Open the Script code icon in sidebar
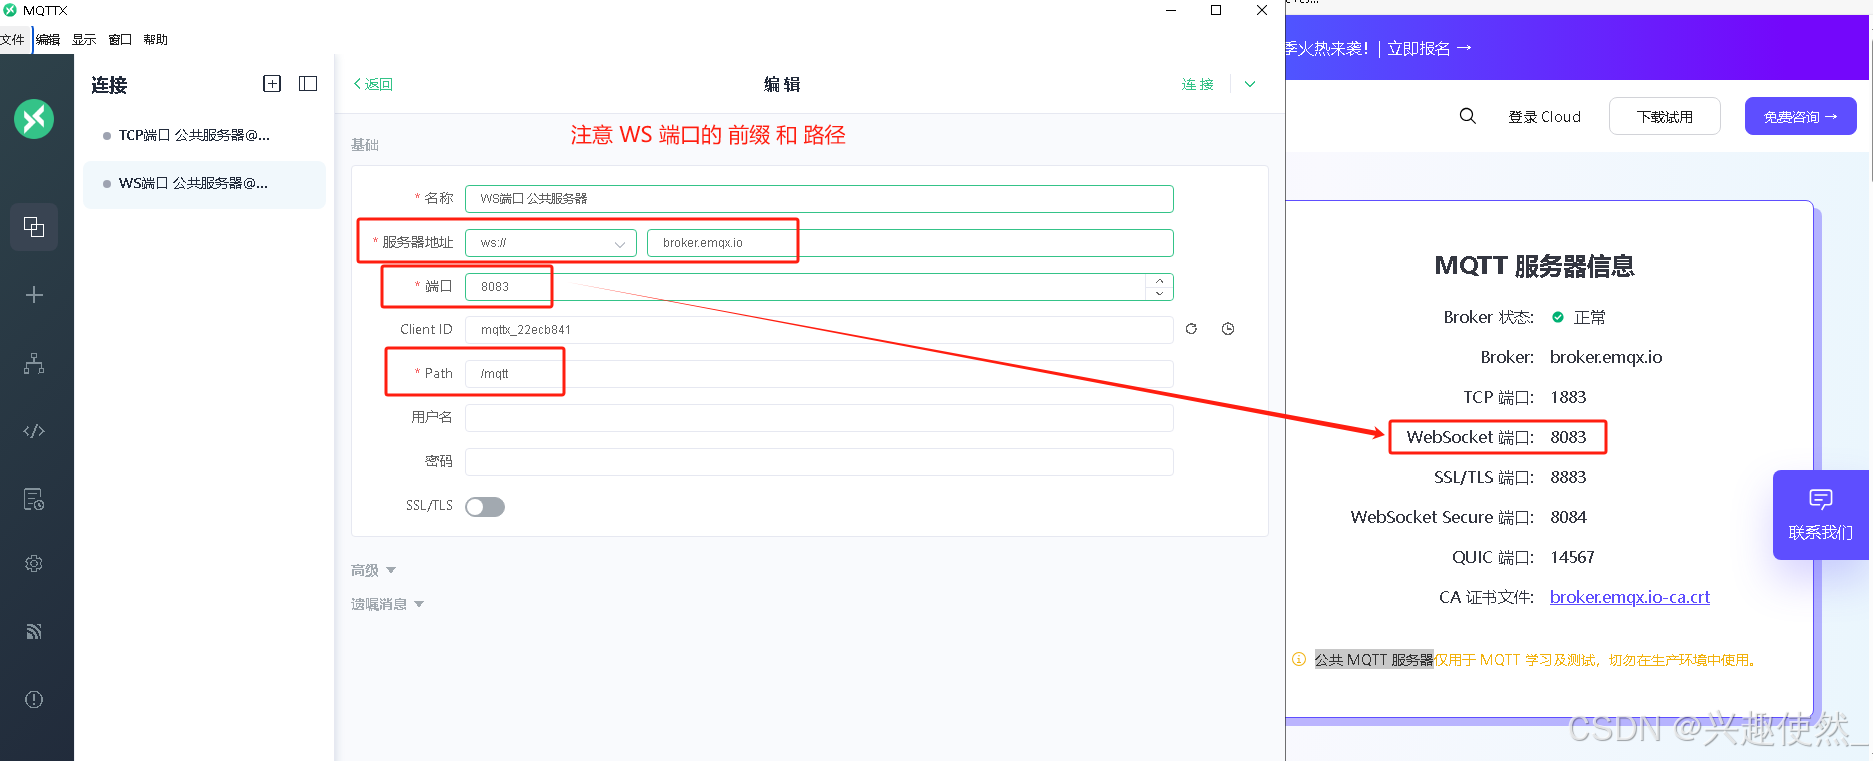1873x761 pixels. [34, 431]
